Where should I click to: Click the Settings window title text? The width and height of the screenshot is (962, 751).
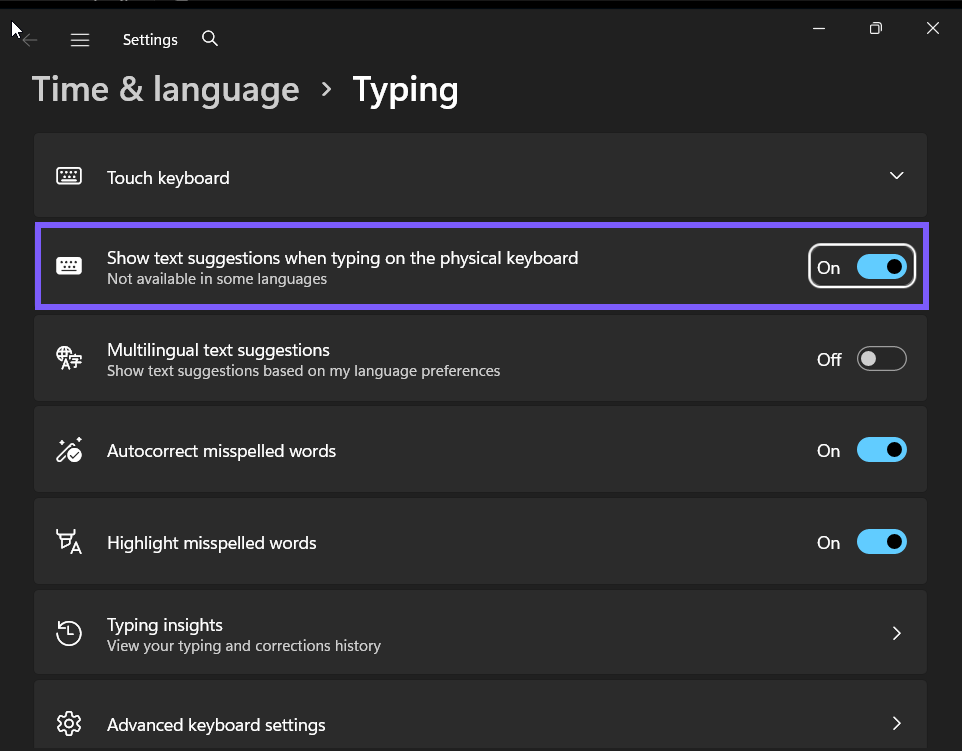point(150,40)
